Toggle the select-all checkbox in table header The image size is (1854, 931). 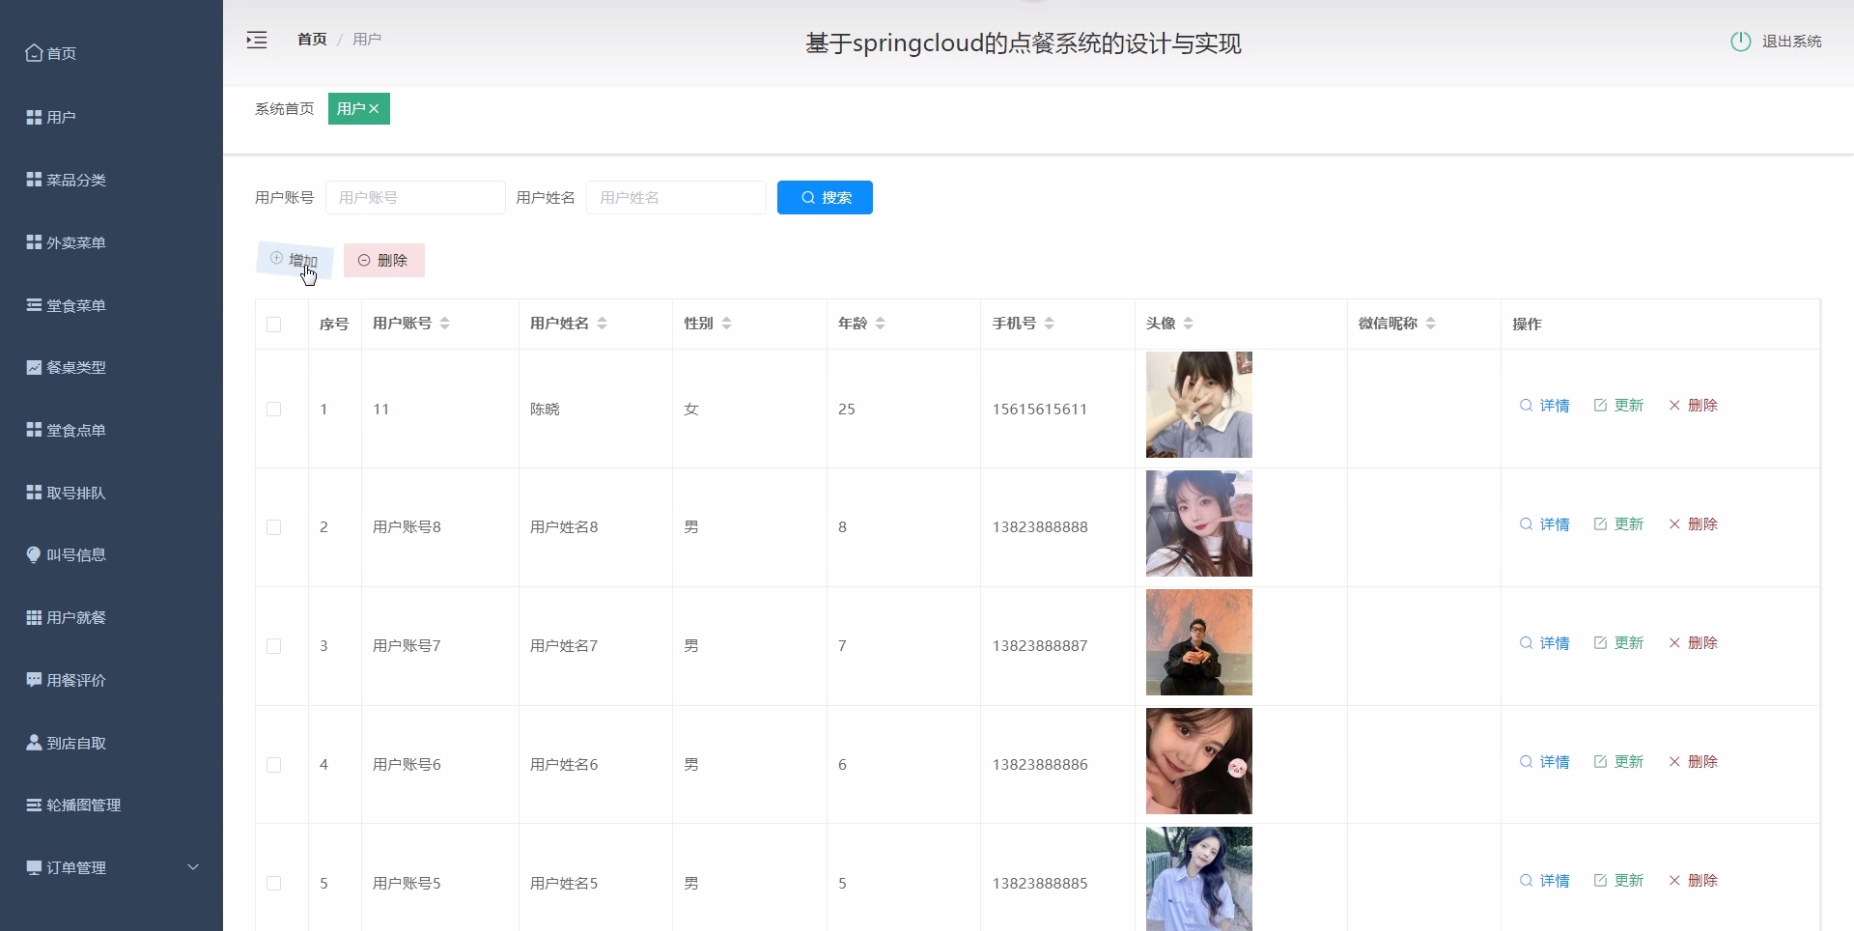click(274, 324)
